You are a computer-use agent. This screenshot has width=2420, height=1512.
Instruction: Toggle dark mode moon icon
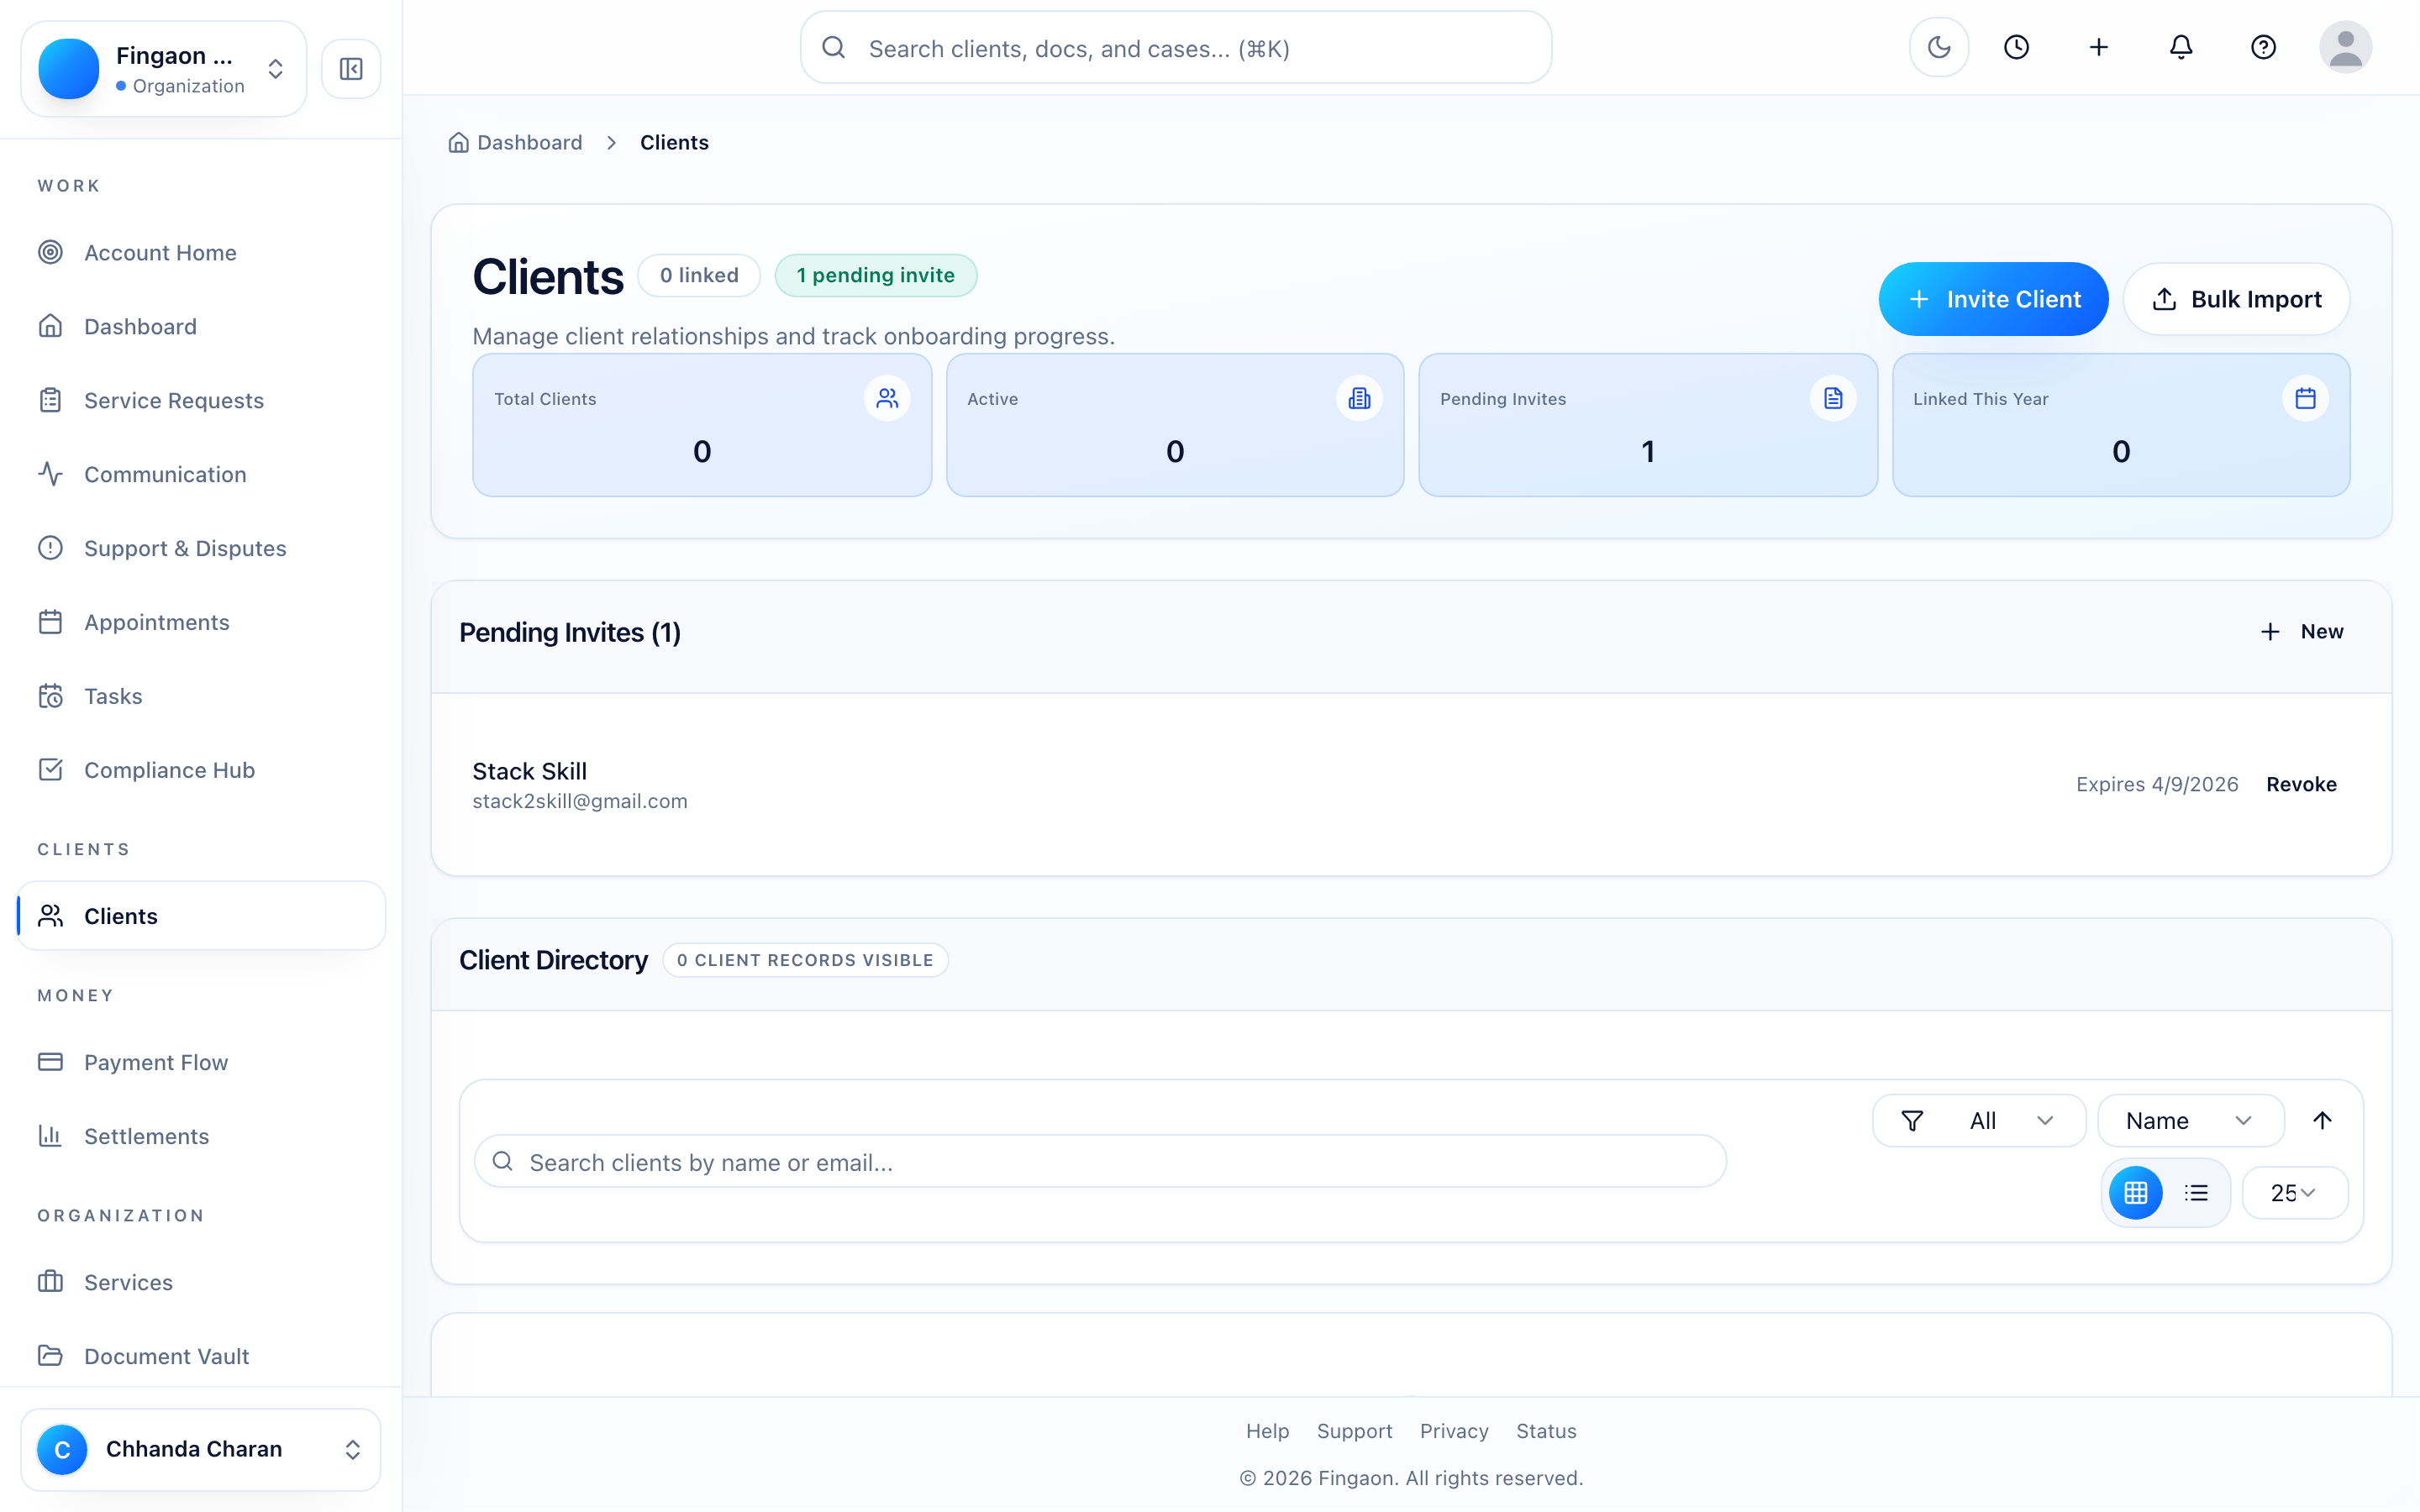(x=1939, y=47)
